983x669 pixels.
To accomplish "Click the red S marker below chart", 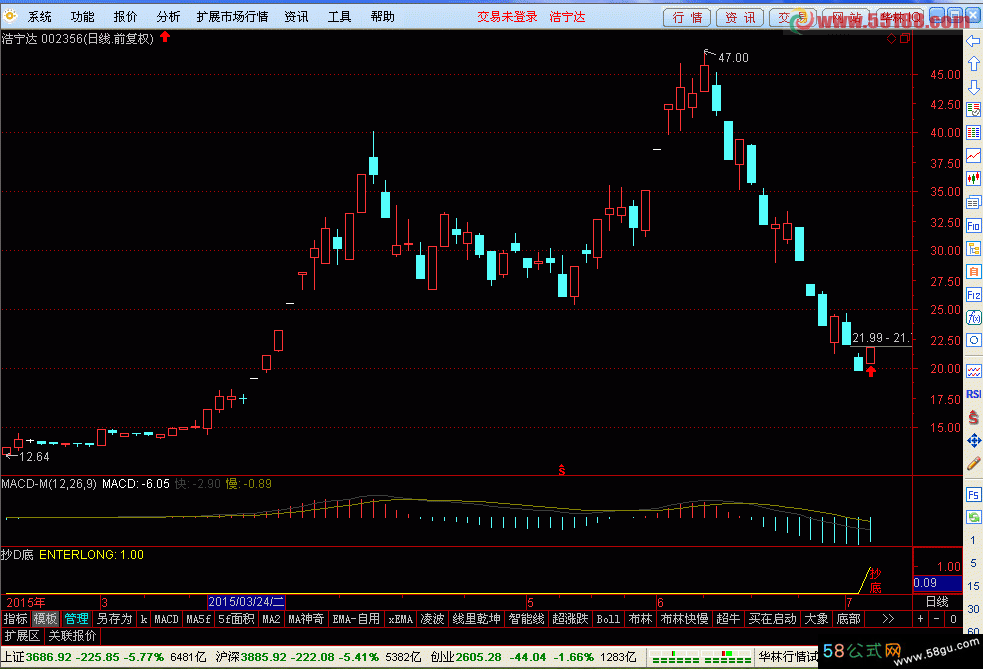I will [x=562, y=470].
